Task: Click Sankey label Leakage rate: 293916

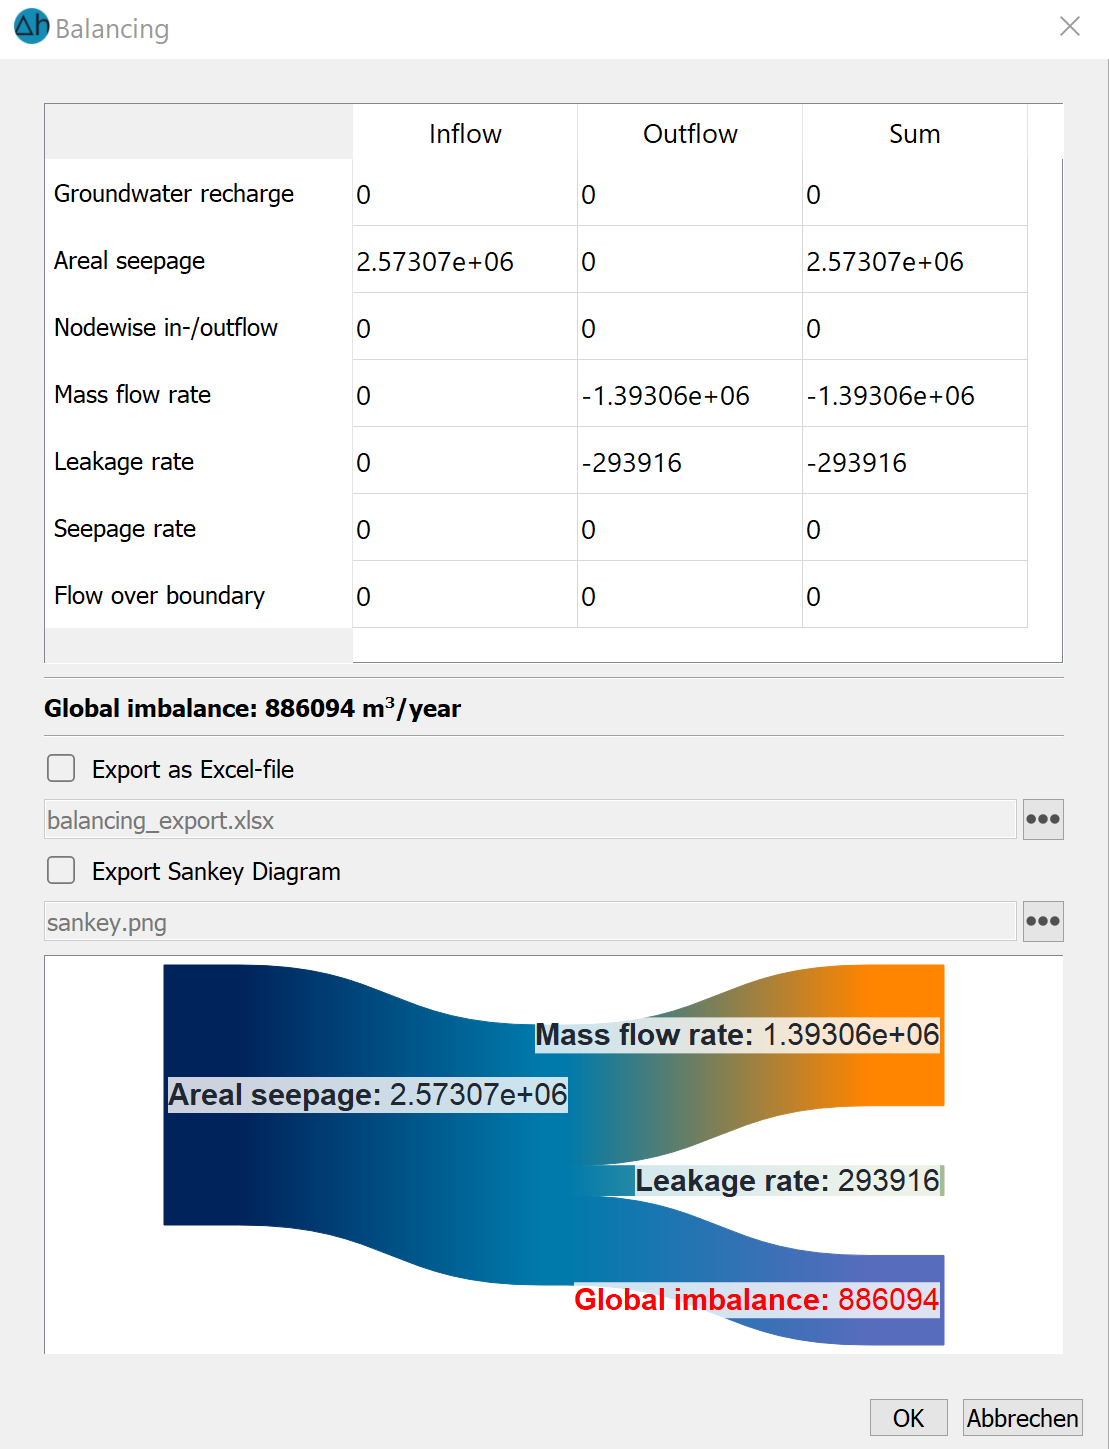Action: pos(788,1181)
